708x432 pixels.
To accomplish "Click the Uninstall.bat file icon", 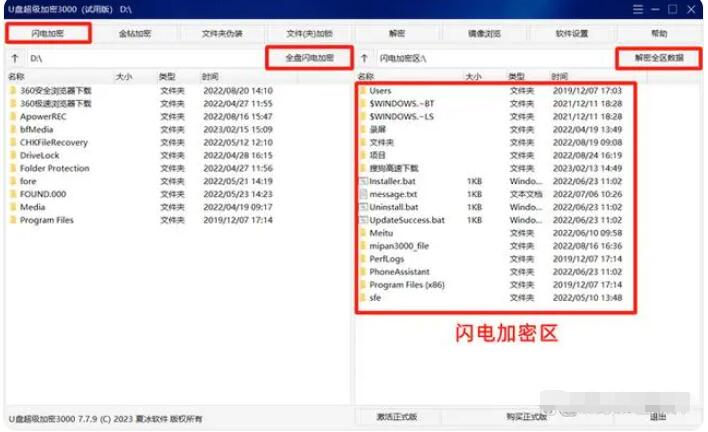I will click(362, 207).
